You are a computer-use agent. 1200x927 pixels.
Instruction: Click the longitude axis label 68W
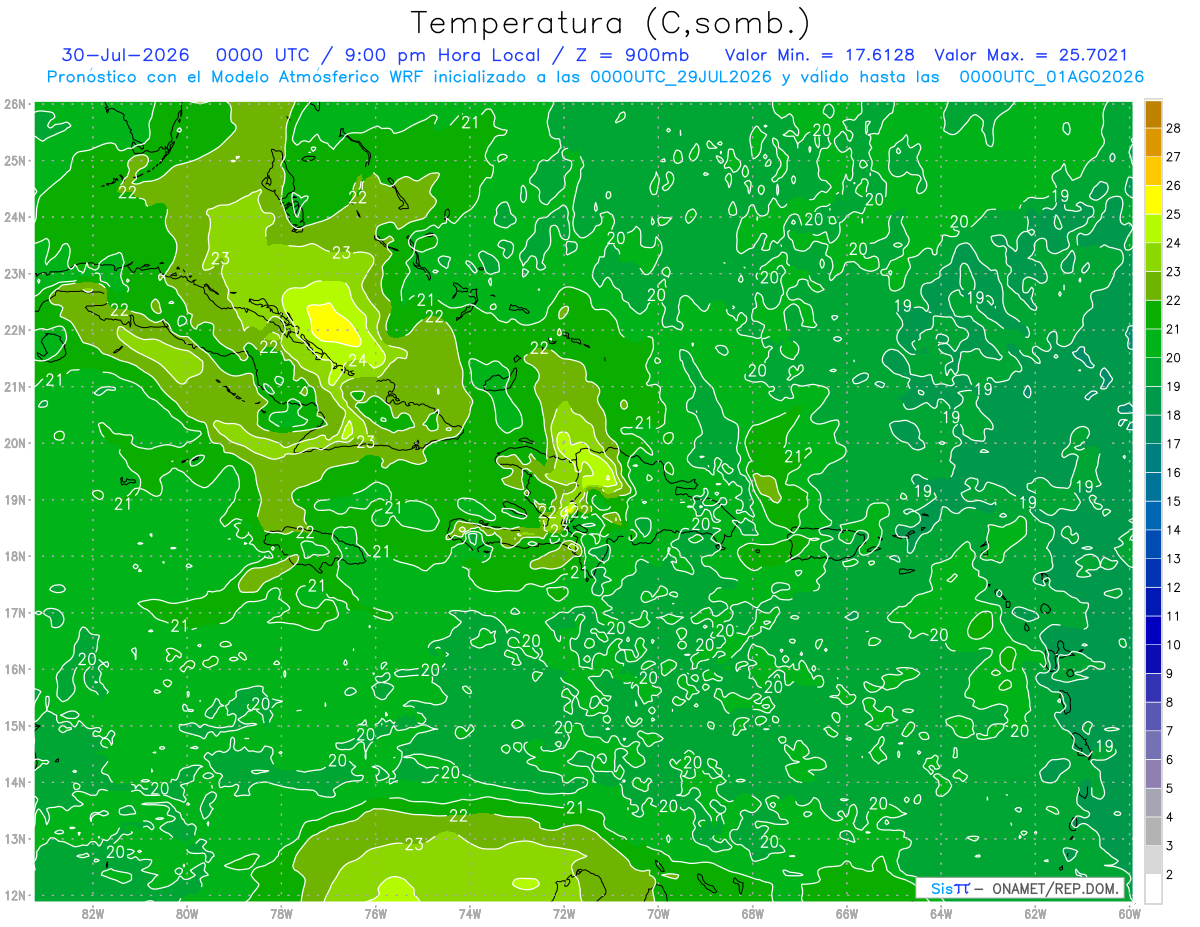click(753, 913)
